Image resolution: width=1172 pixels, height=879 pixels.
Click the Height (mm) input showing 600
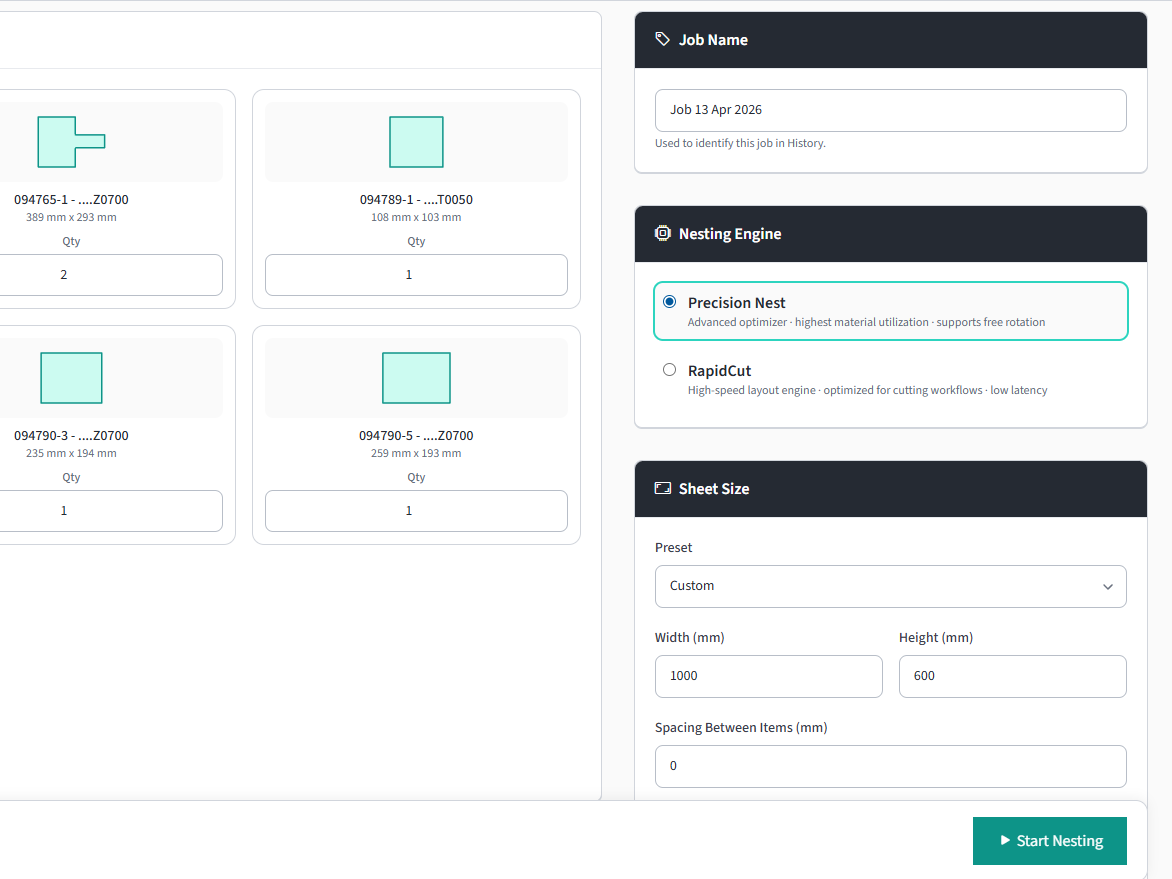point(1012,676)
